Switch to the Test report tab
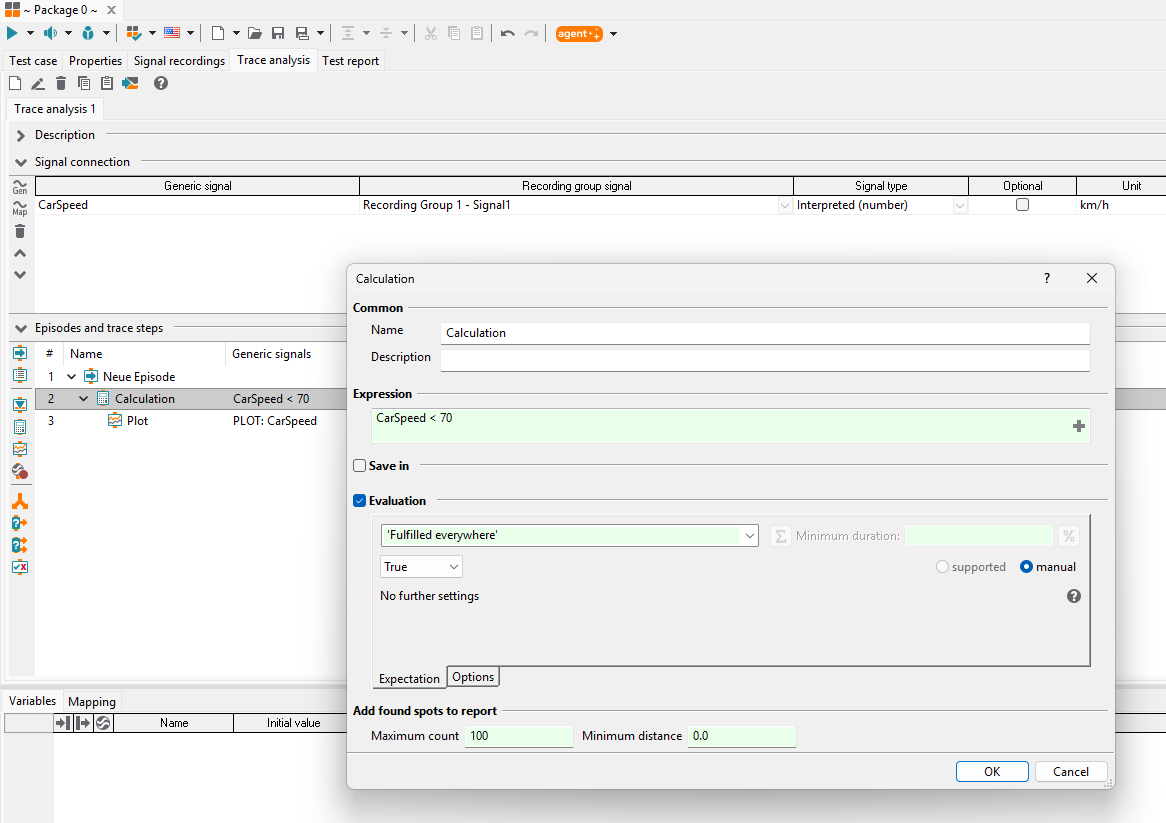 [350, 61]
